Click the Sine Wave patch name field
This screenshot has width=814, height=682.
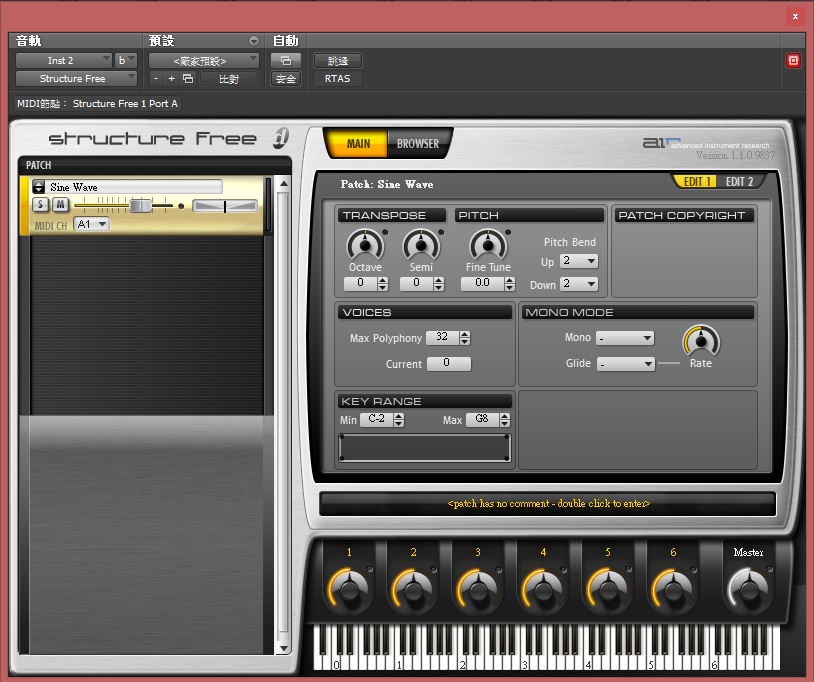(x=134, y=187)
